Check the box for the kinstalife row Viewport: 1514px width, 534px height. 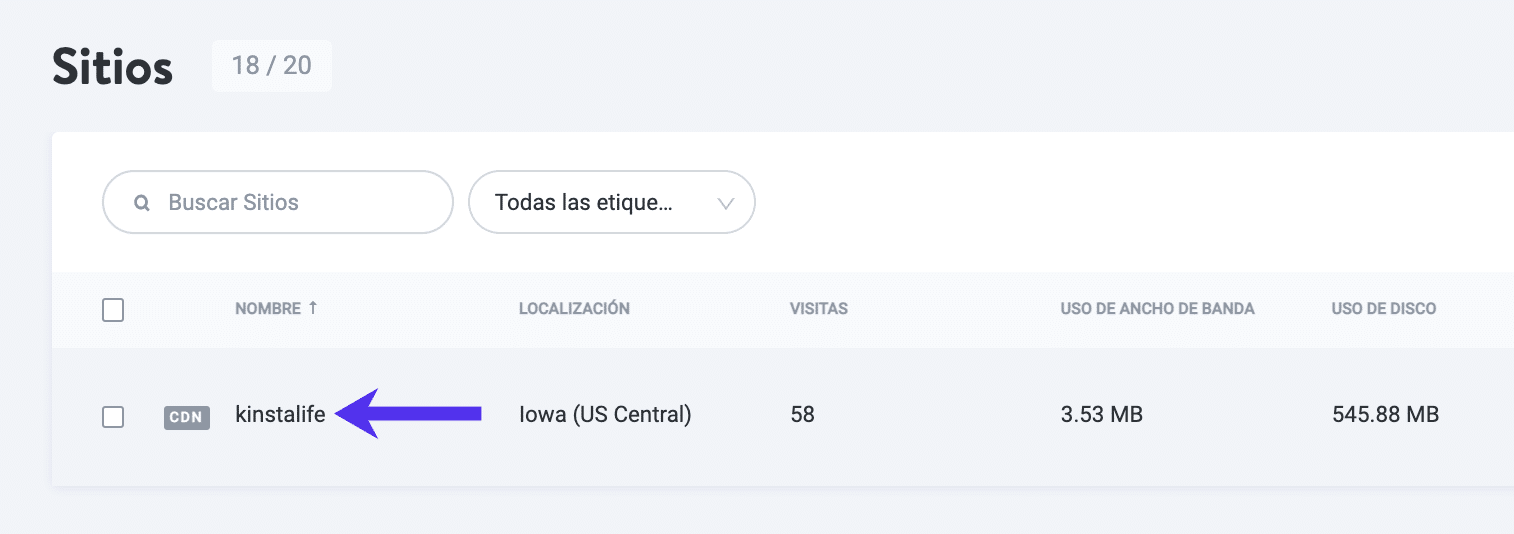click(113, 417)
